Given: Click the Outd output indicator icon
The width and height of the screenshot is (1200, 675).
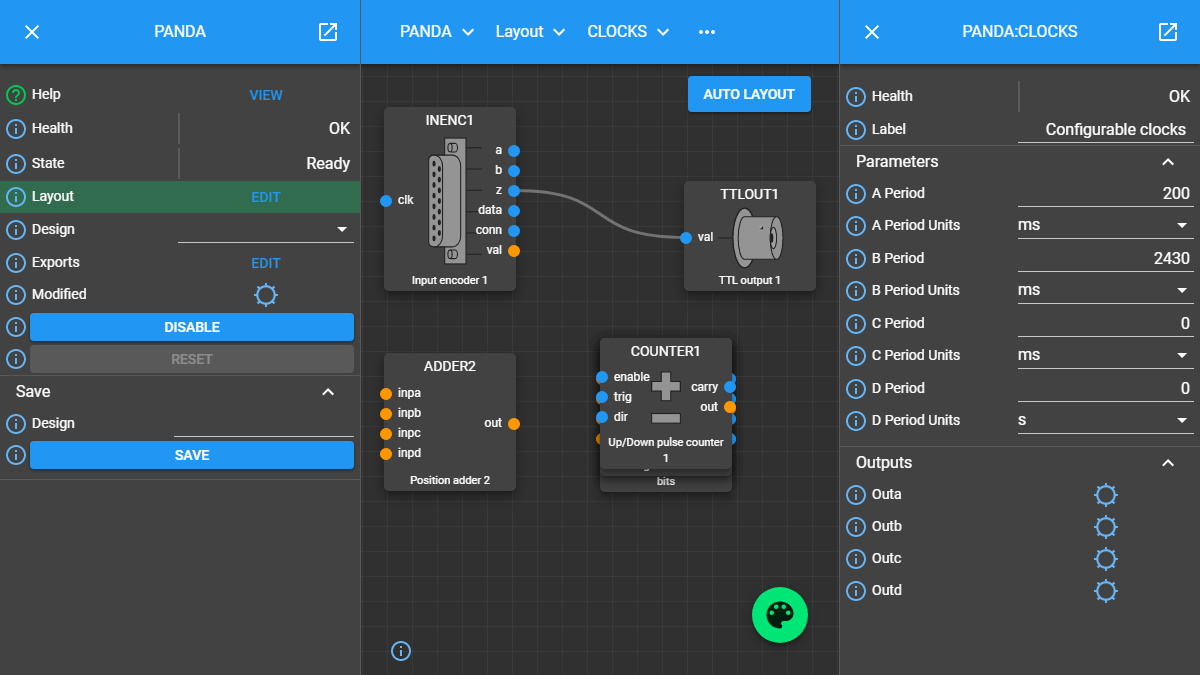Looking at the screenshot, I should click(1105, 591).
